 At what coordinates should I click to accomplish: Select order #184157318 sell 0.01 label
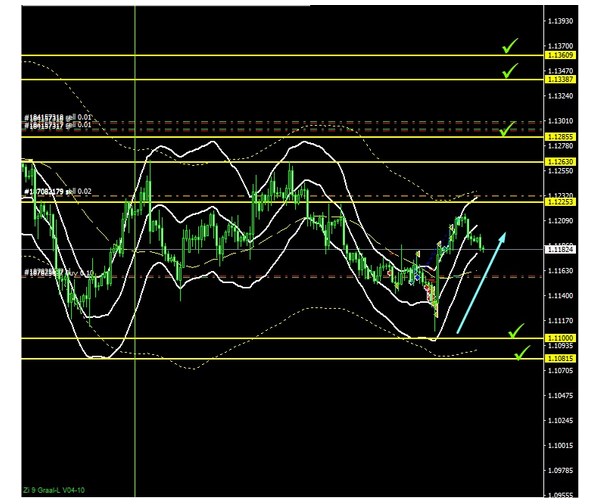(x=58, y=118)
